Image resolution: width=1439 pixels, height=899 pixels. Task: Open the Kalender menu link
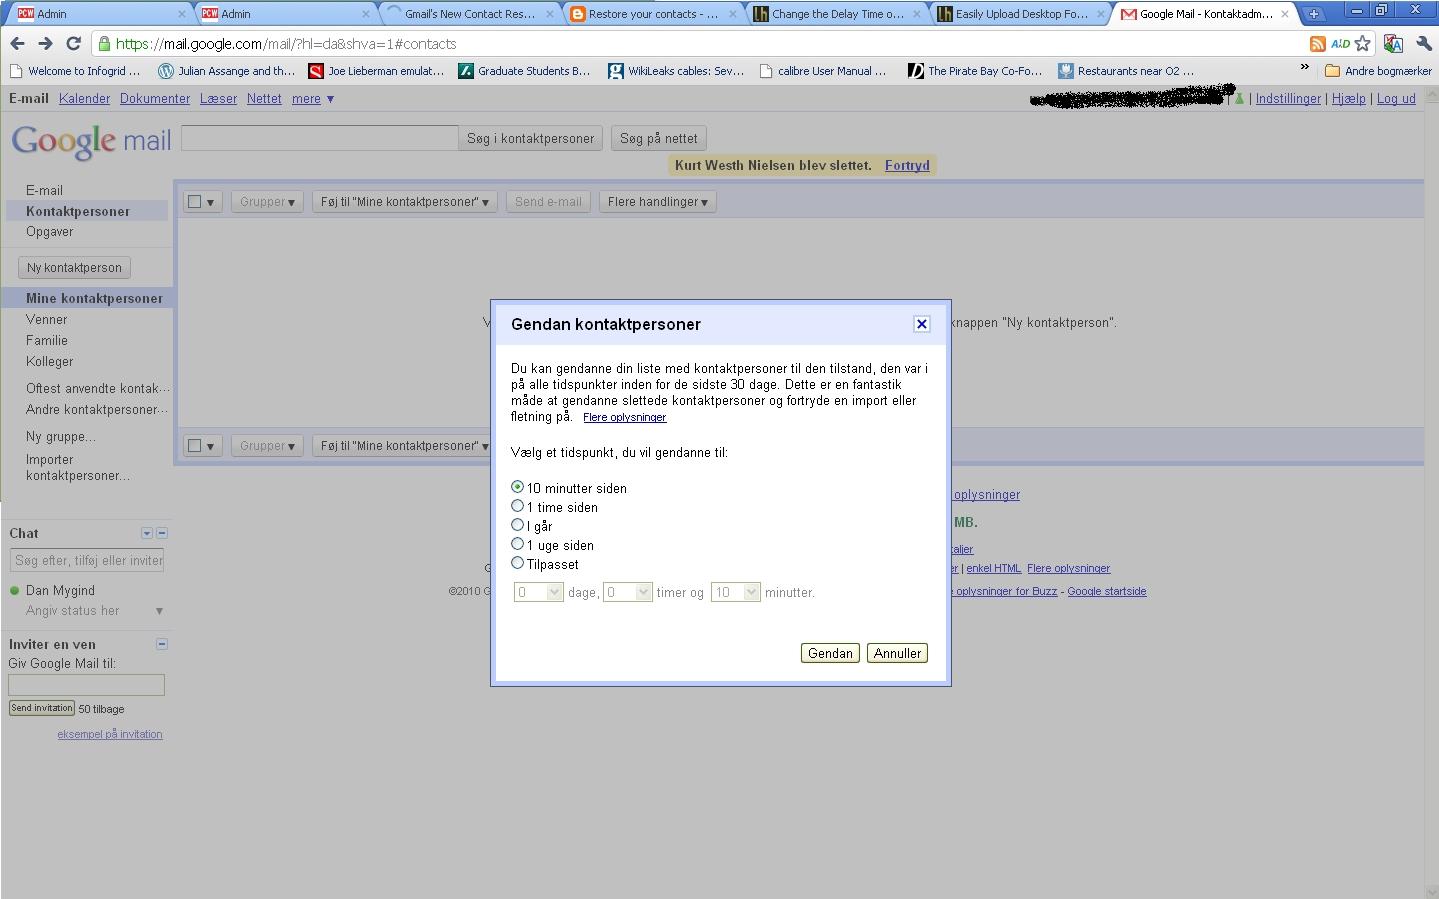tap(84, 99)
